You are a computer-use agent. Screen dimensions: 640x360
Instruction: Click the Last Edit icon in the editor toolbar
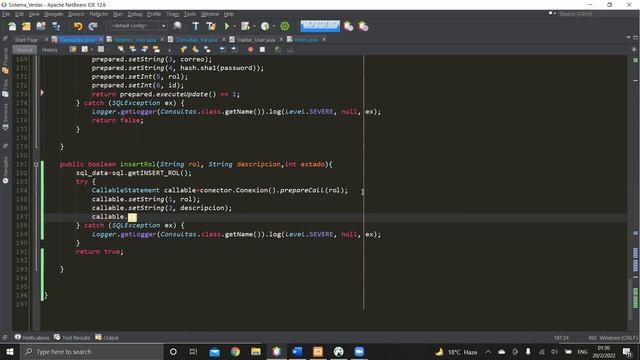(73, 49)
